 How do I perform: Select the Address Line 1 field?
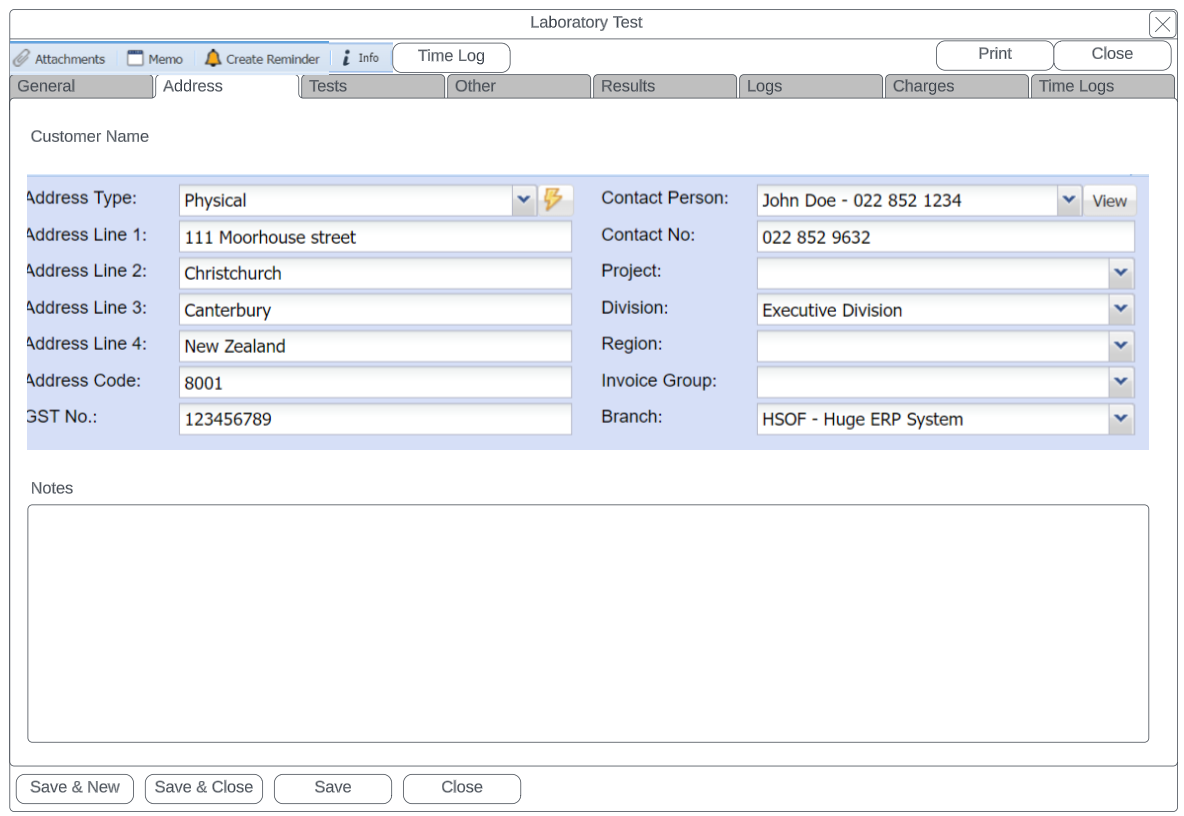click(375, 237)
